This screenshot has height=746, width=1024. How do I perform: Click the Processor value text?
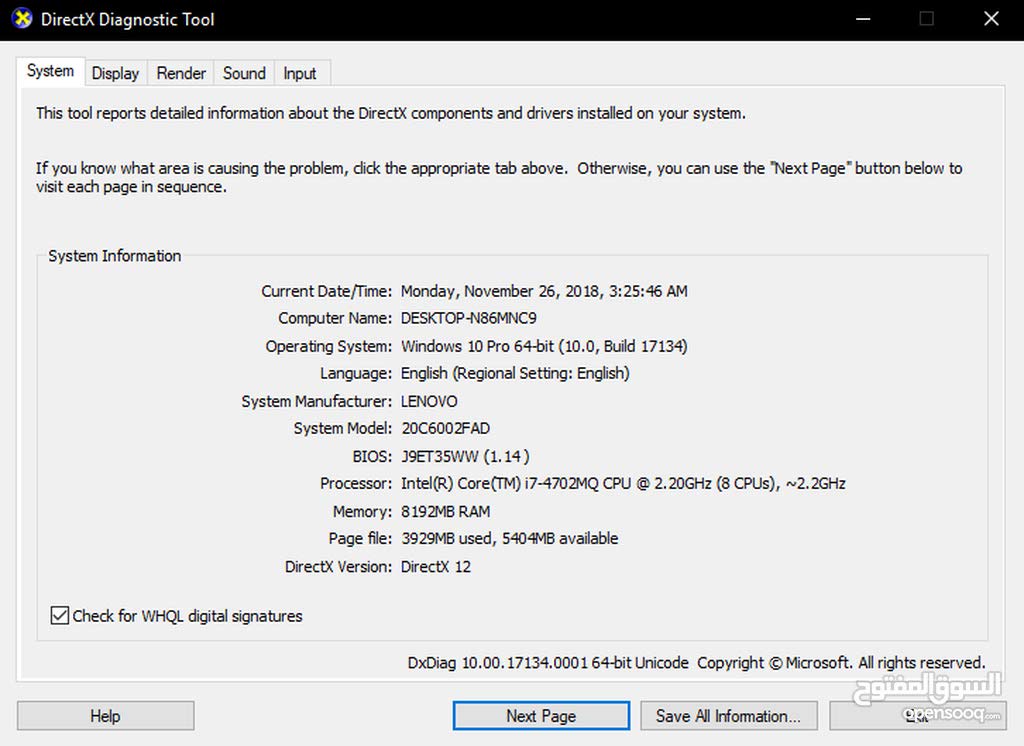(x=623, y=483)
